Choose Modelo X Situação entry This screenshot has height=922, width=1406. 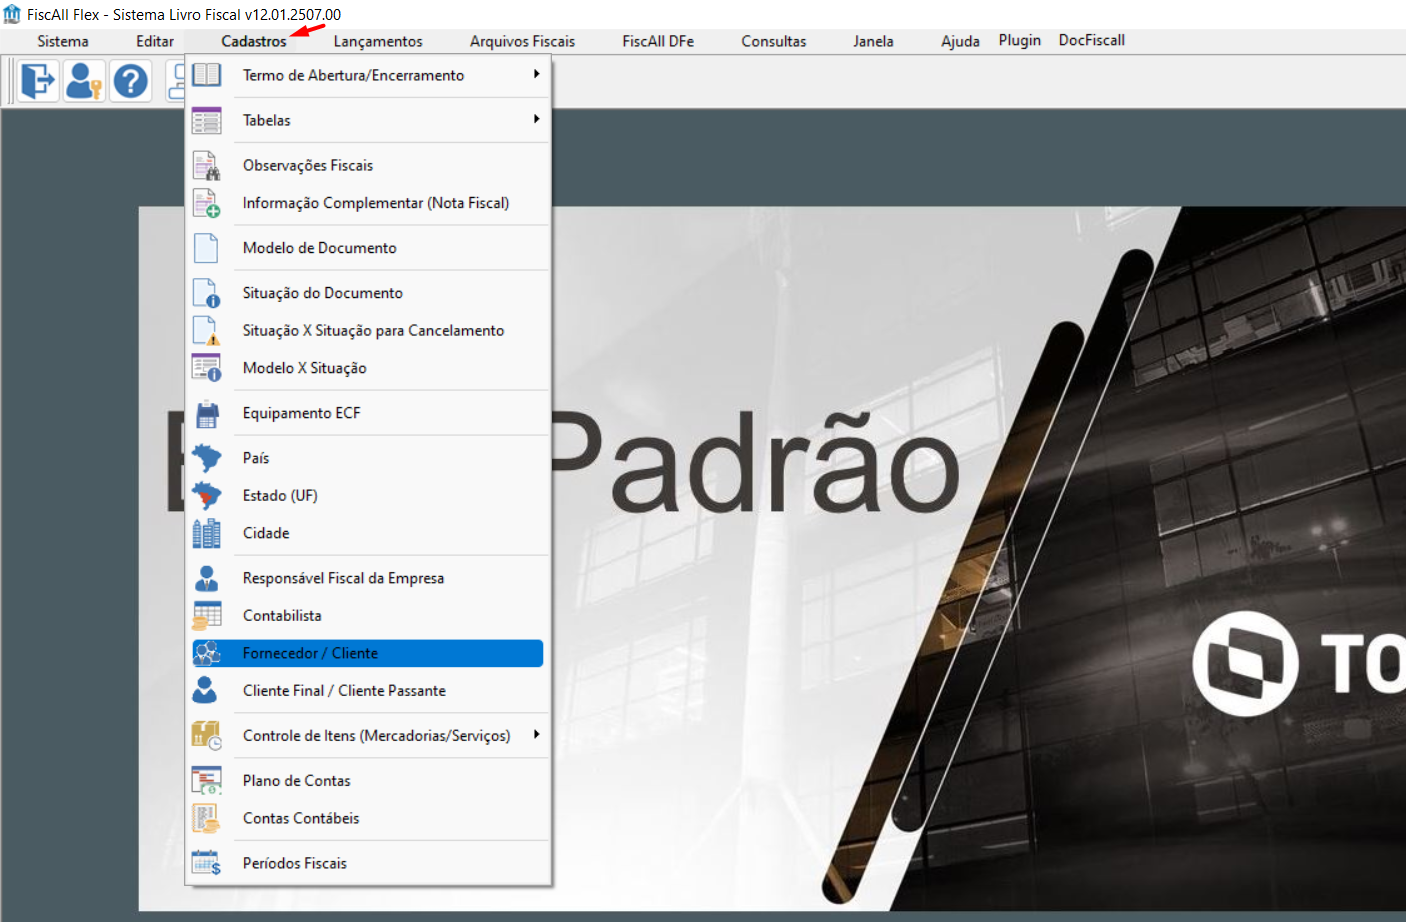[368, 368]
